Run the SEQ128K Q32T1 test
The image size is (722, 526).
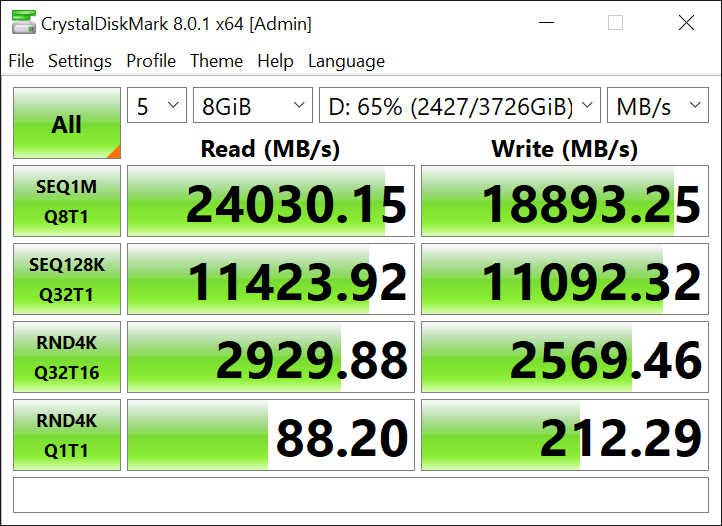(67, 279)
